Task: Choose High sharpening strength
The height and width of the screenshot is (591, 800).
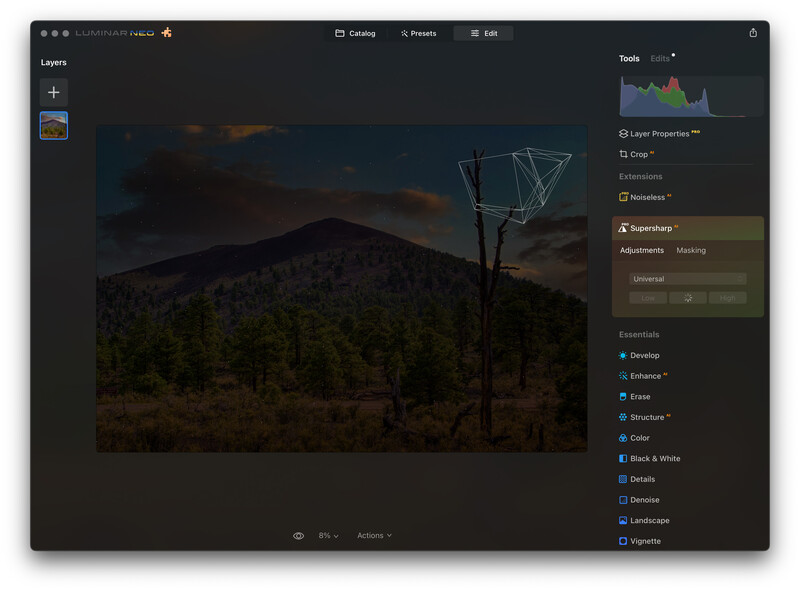Action: pyautogui.click(x=728, y=298)
